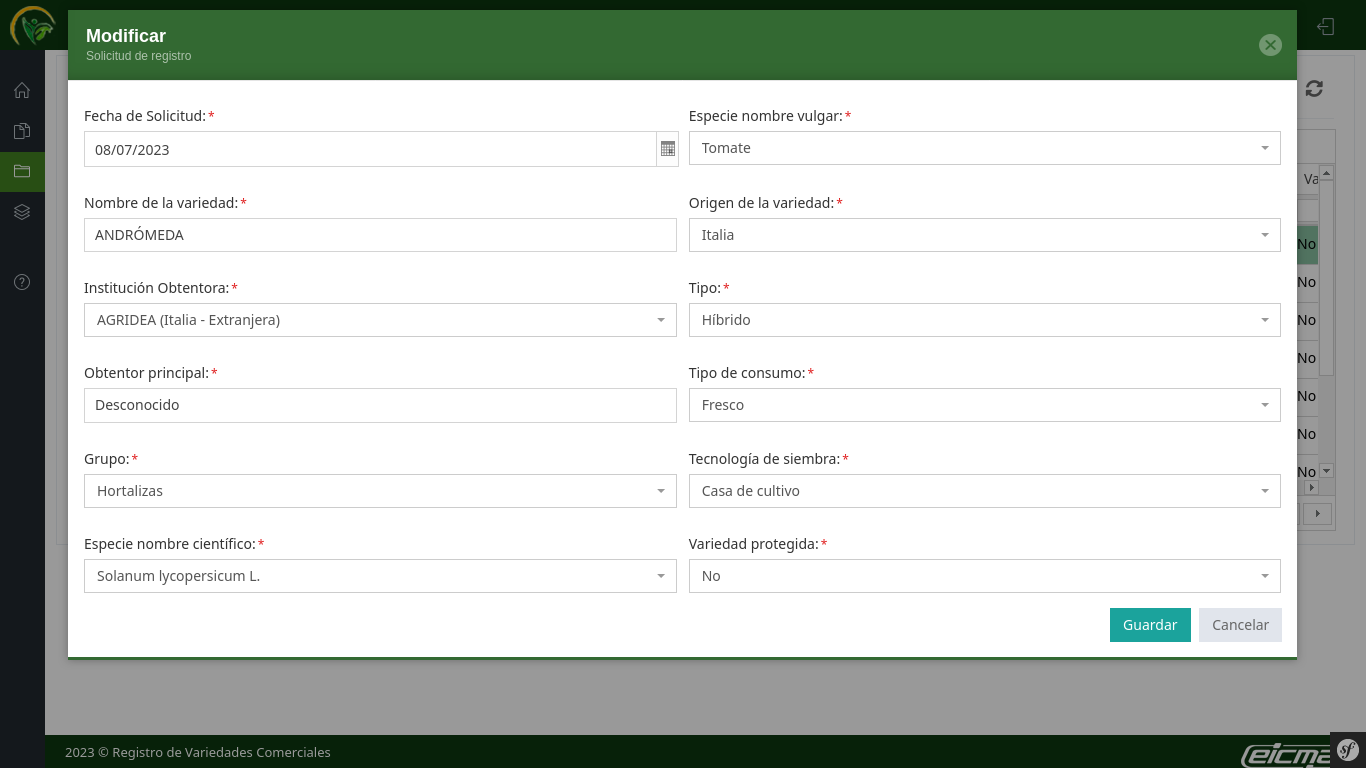This screenshot has width=1366, height=768.
Task: Click the Obtentor principal text field
Action: (380, 405)
